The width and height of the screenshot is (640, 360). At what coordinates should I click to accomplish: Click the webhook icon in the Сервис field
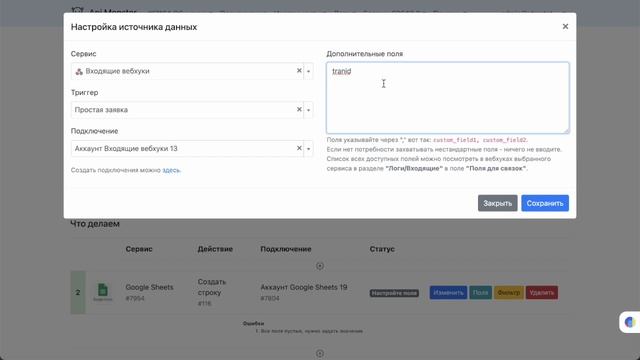79,71
